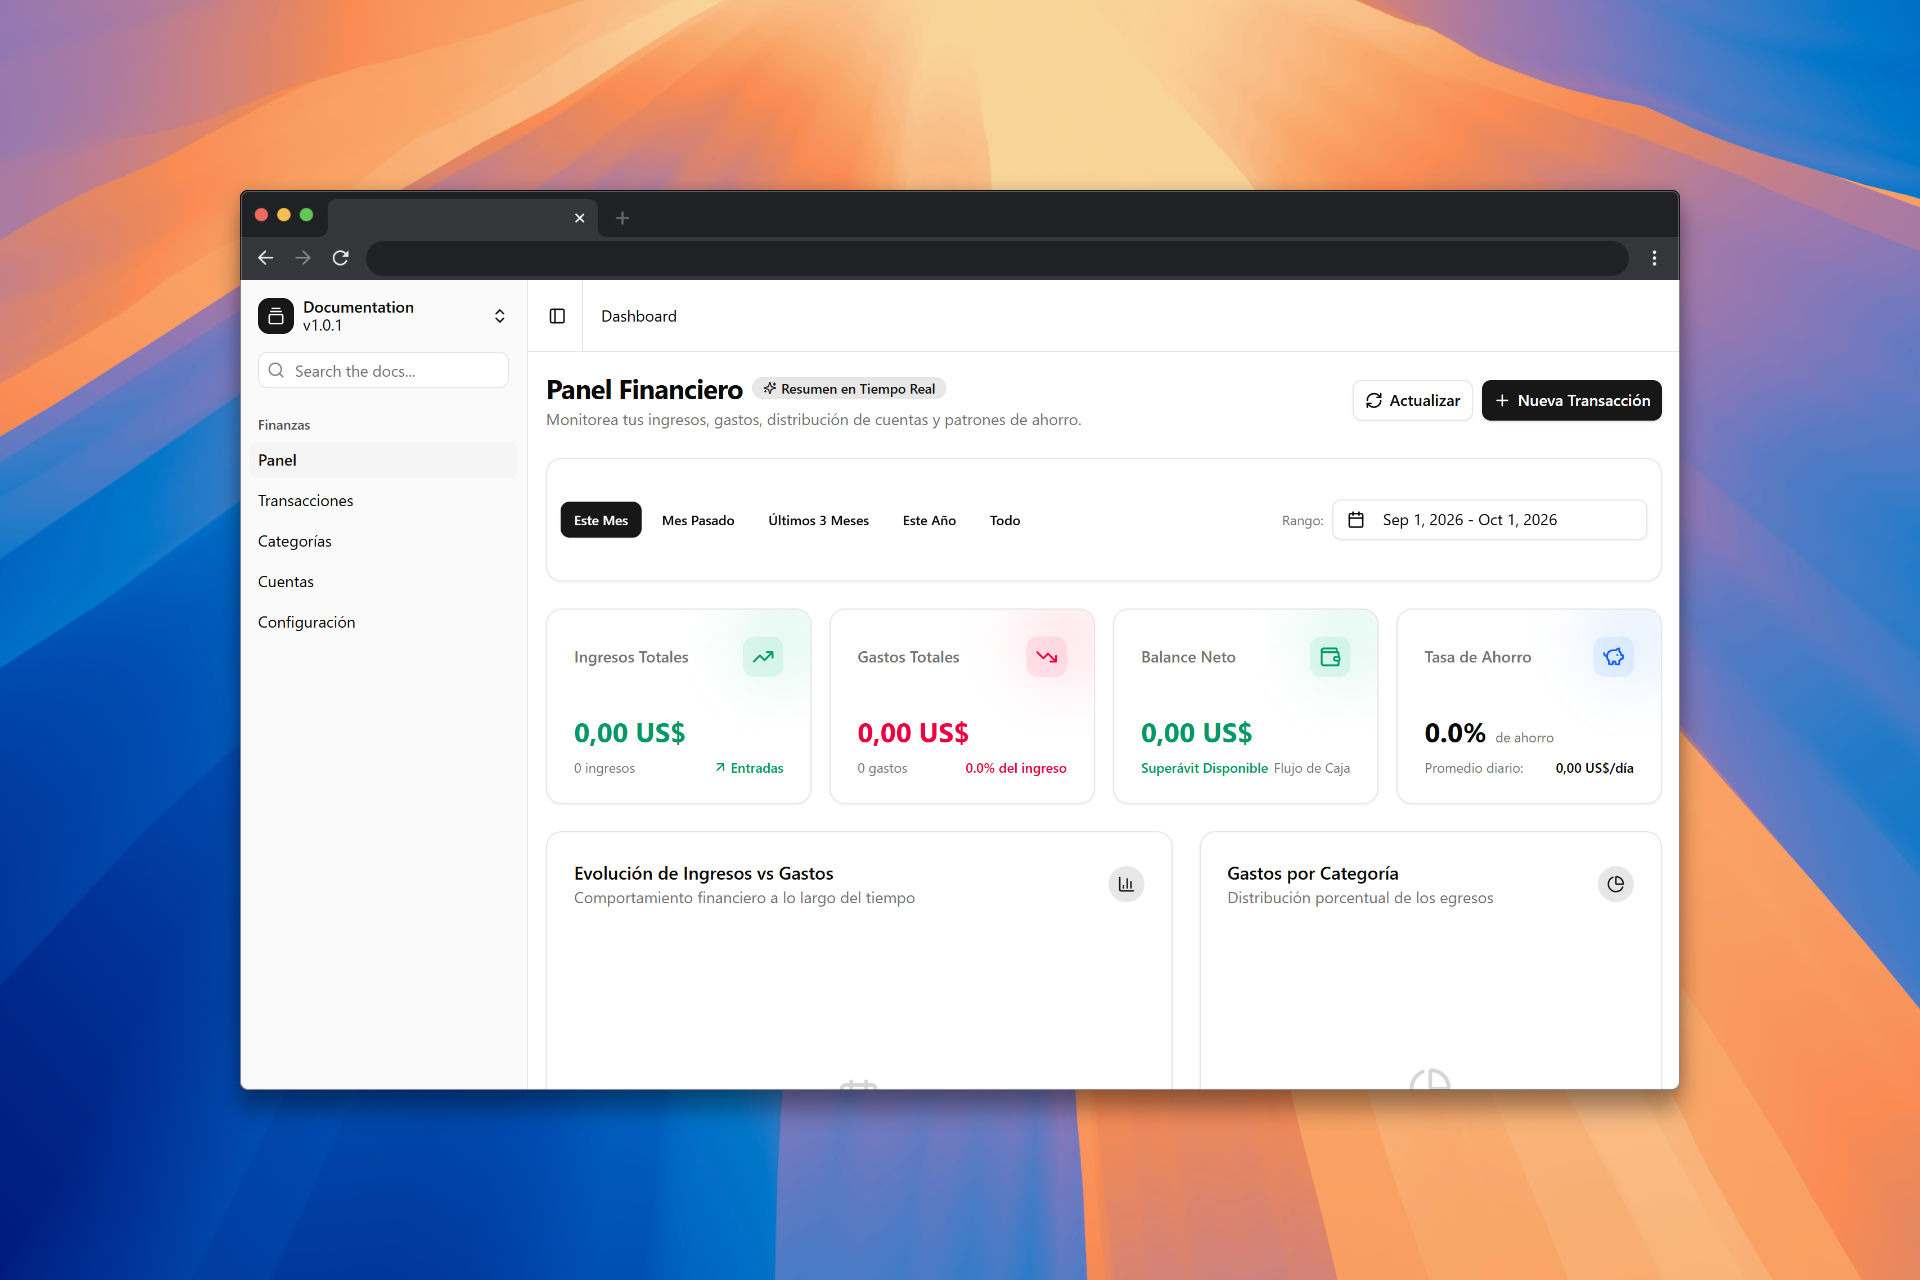Click the browser address bar

[x=997, y=258]
